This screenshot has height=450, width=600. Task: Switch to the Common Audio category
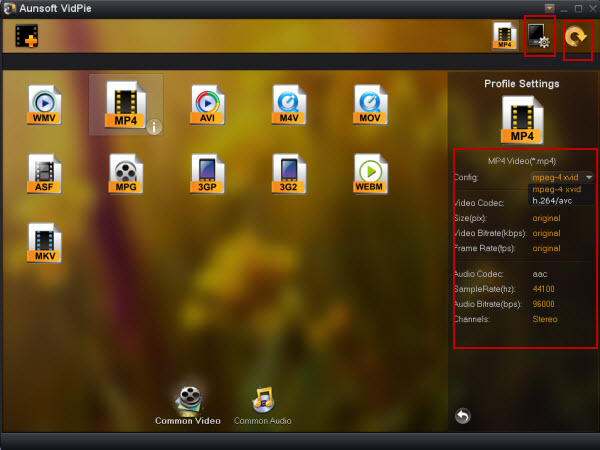click(262, 406)
